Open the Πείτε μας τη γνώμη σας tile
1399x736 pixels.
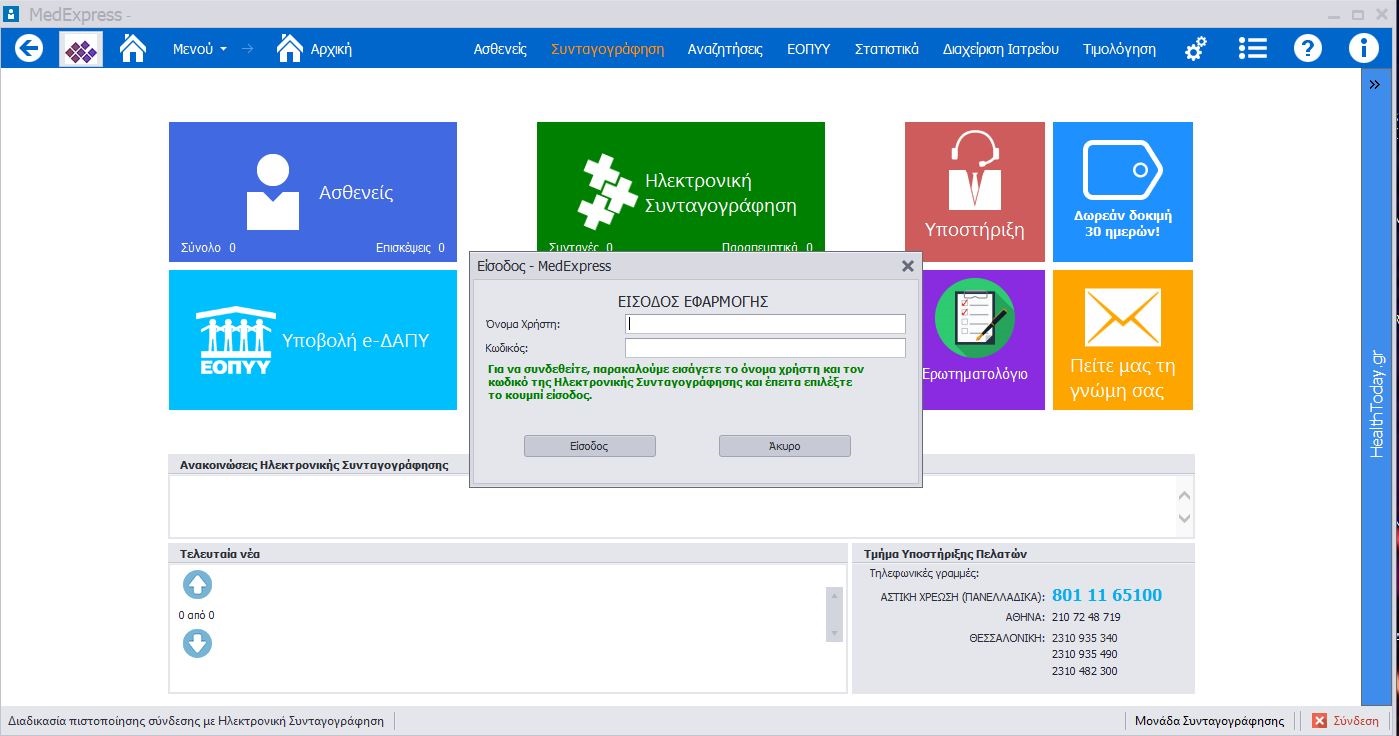click(x=1123, y=340)
